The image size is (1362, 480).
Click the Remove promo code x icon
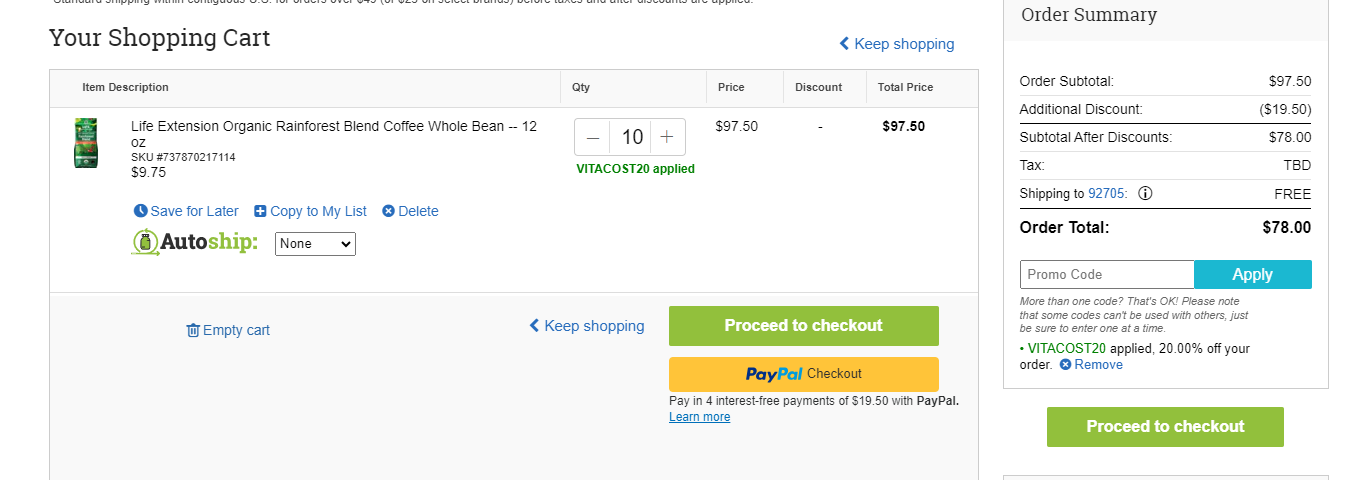(x=1065, y=365)
